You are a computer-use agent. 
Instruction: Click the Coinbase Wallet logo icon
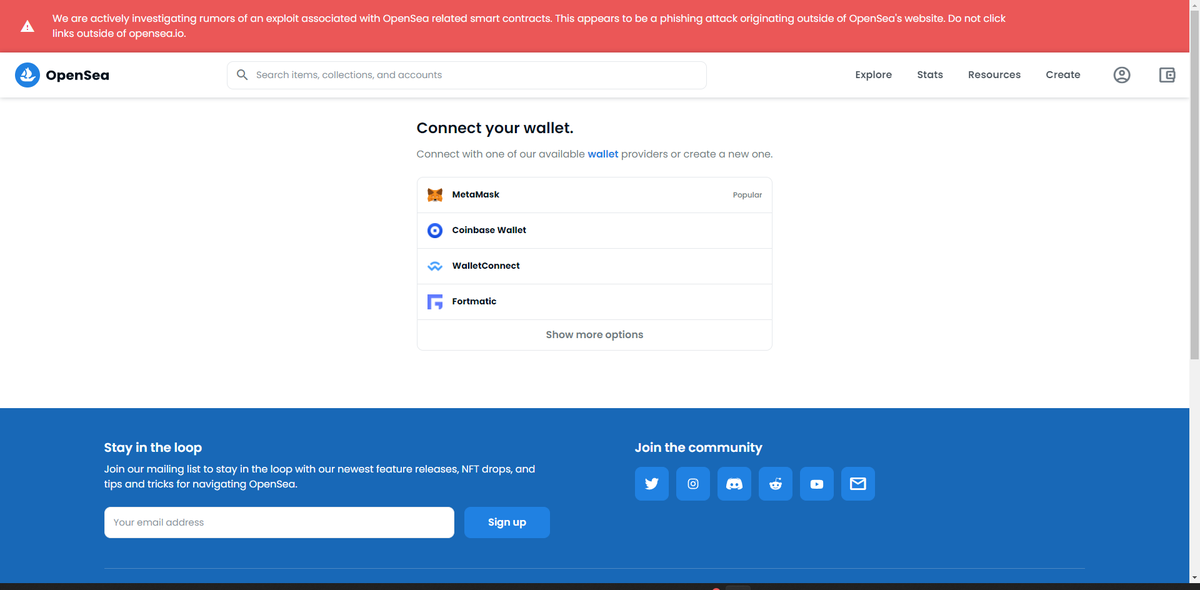[x=435, y=230]
